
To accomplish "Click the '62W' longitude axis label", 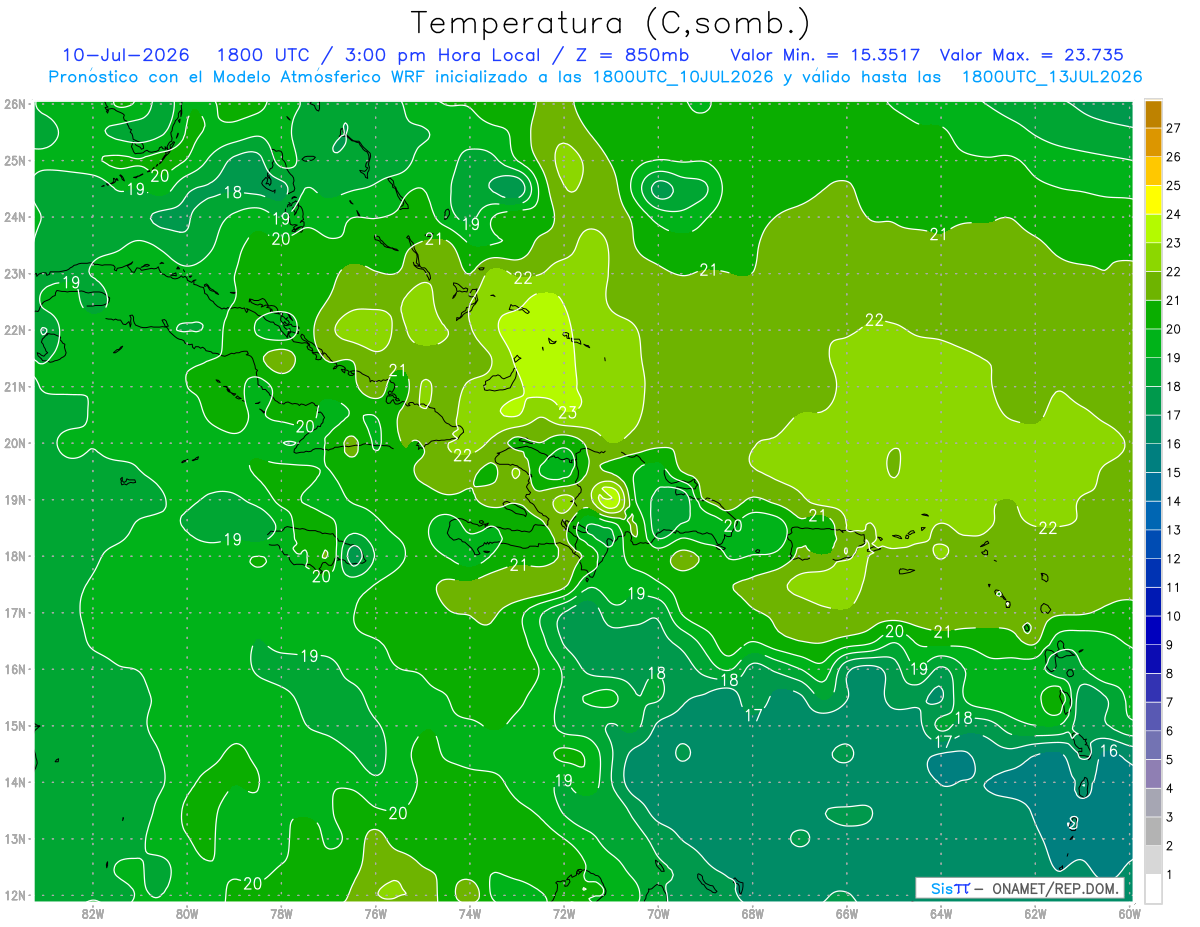I will pos(1035,912).
